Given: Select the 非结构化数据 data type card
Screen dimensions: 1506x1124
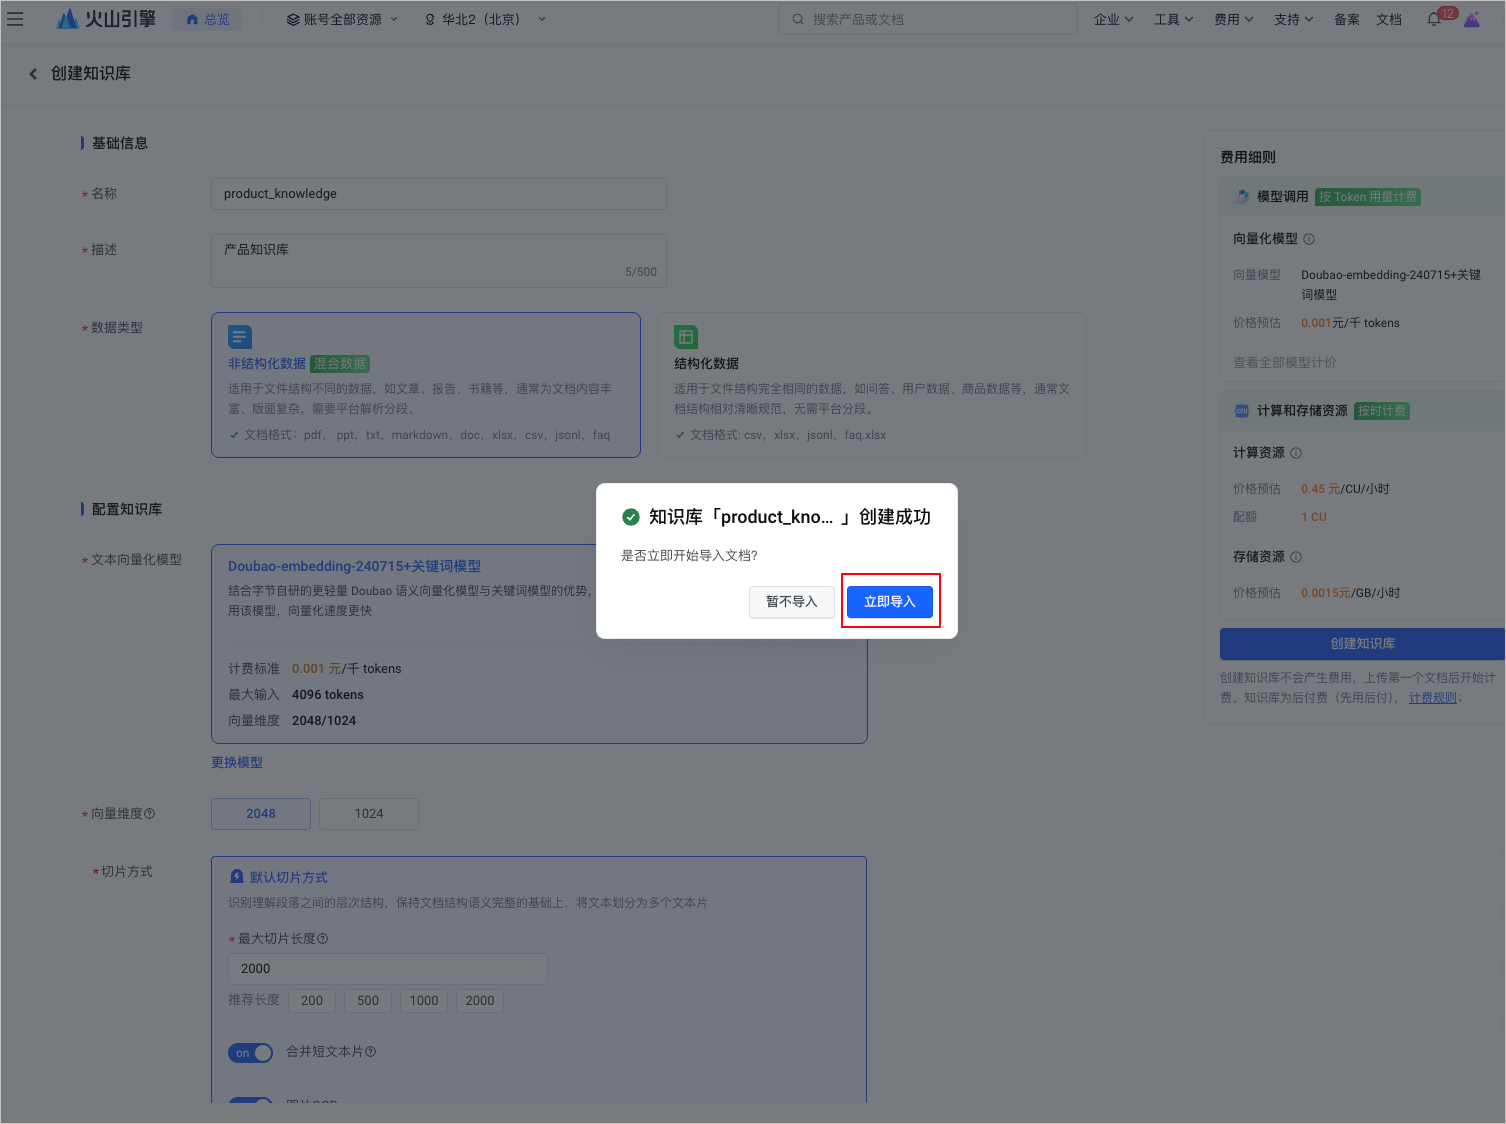Looking at the screenshot, I should (x=425, y=385).
